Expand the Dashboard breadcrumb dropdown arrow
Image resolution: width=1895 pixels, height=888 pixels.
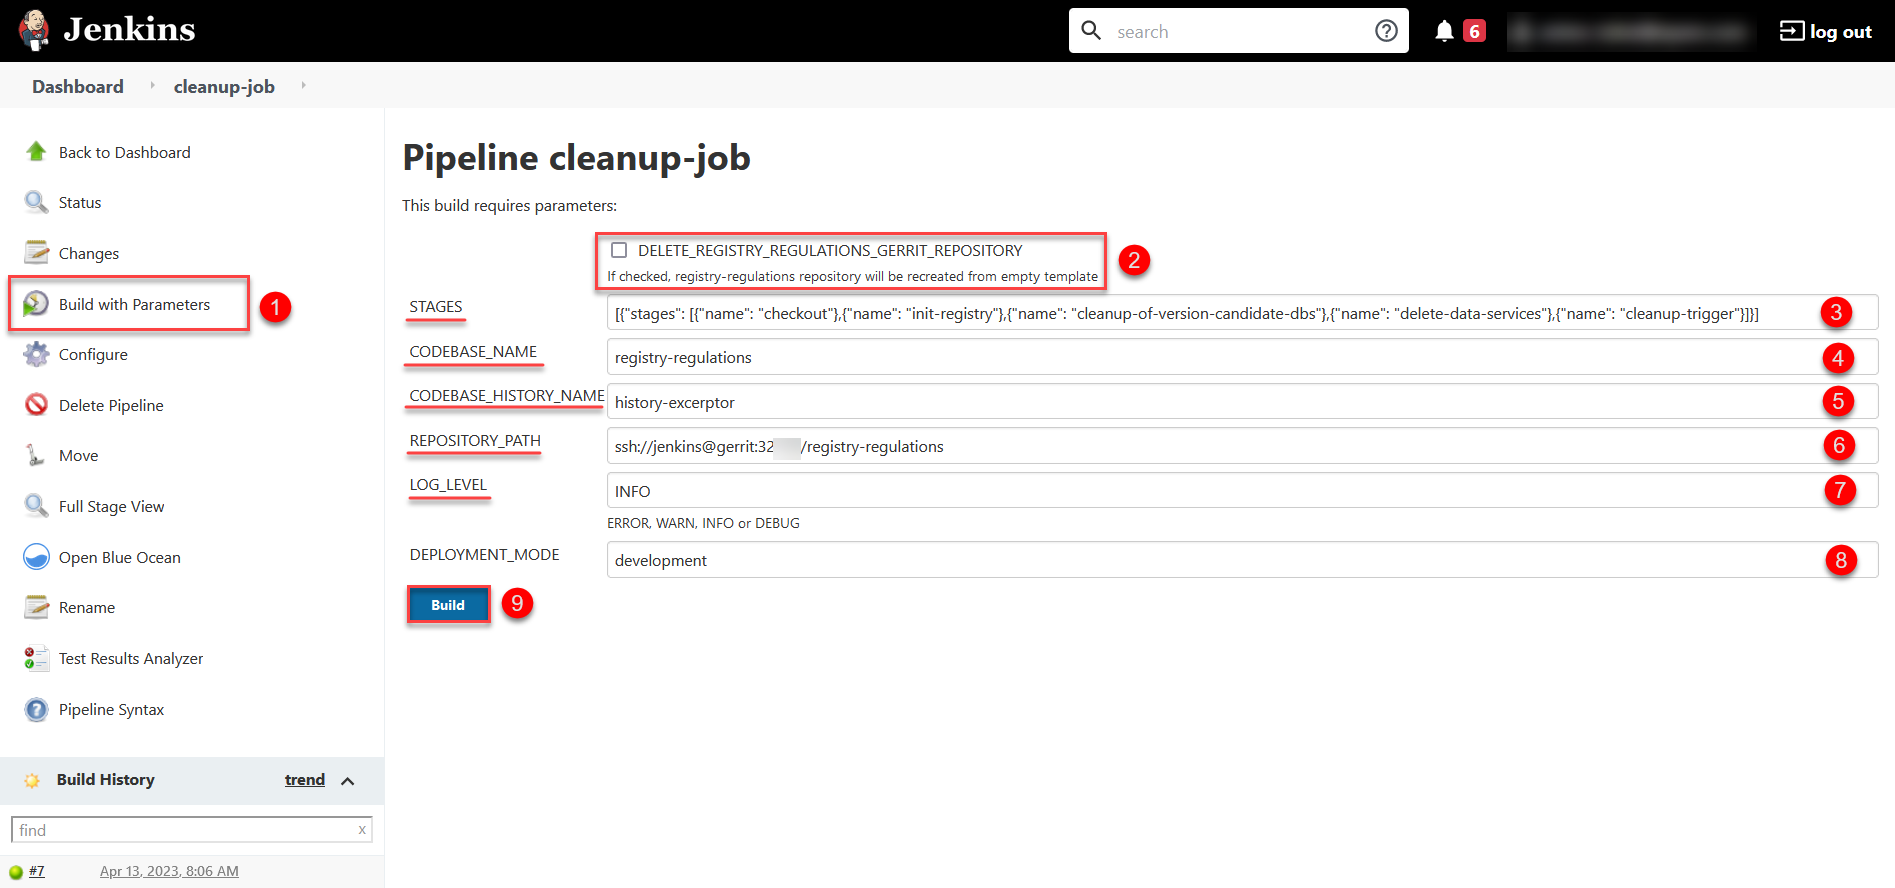[x=152, y=86]
